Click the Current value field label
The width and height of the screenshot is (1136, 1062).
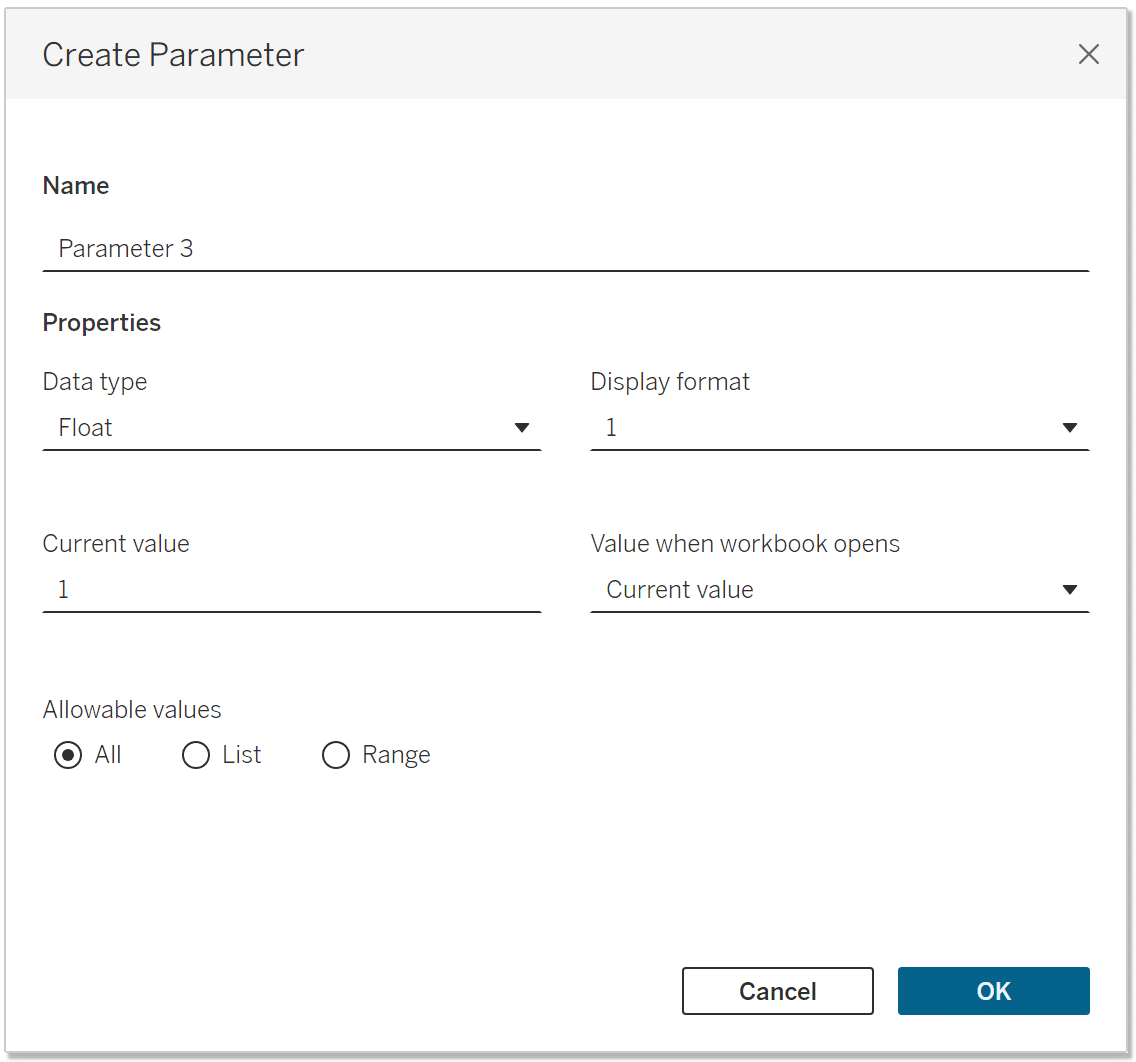116,544
